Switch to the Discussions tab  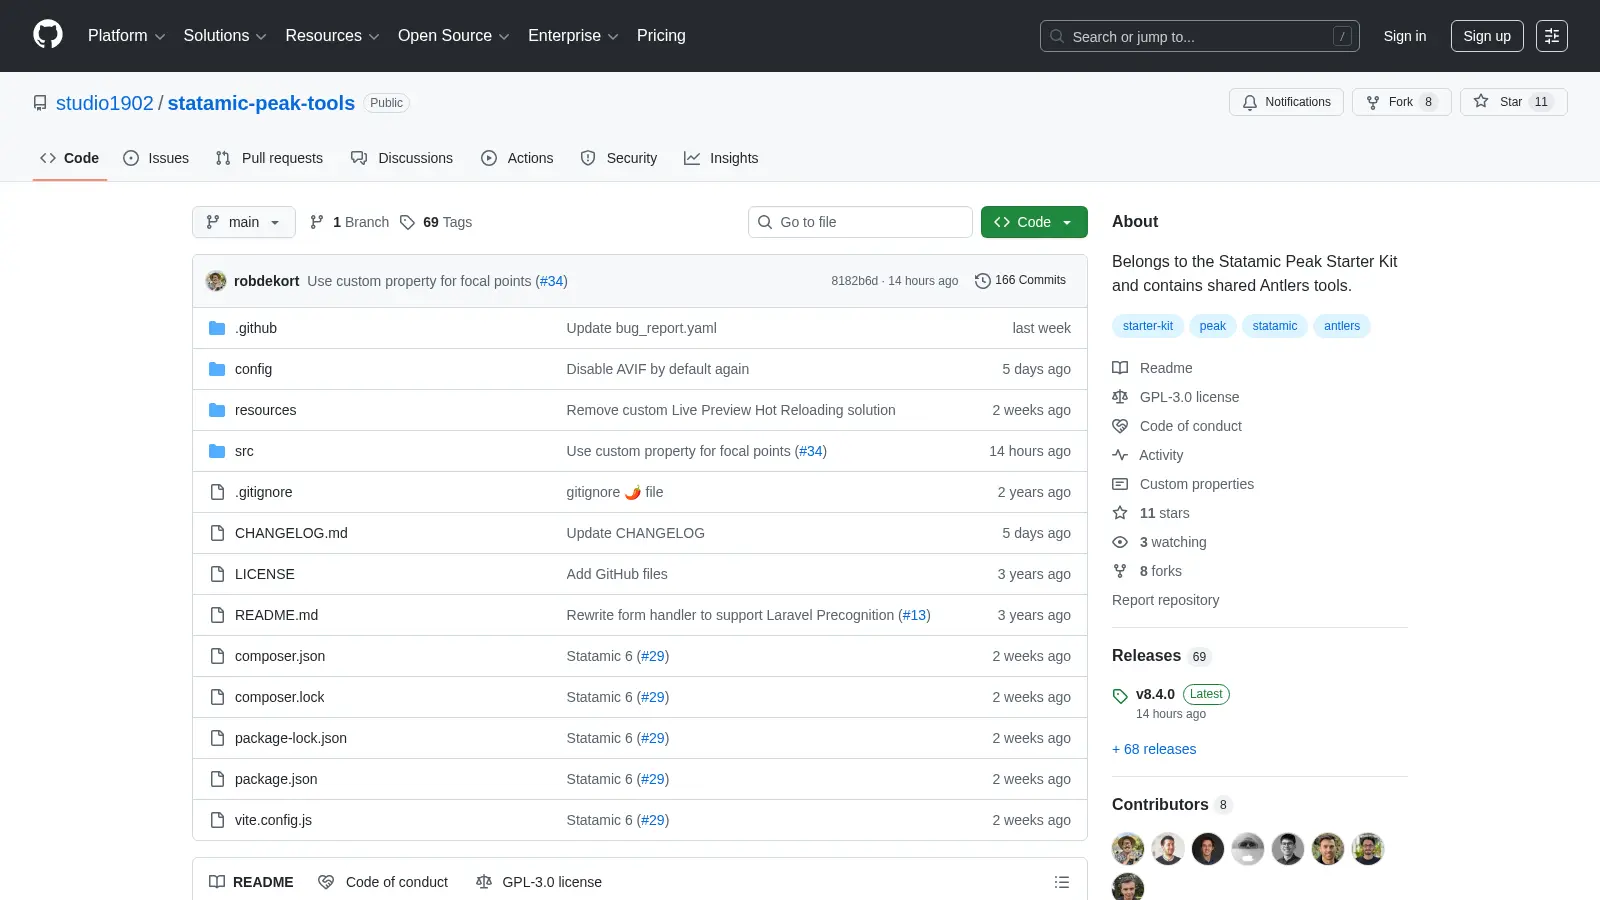point(402,158)
